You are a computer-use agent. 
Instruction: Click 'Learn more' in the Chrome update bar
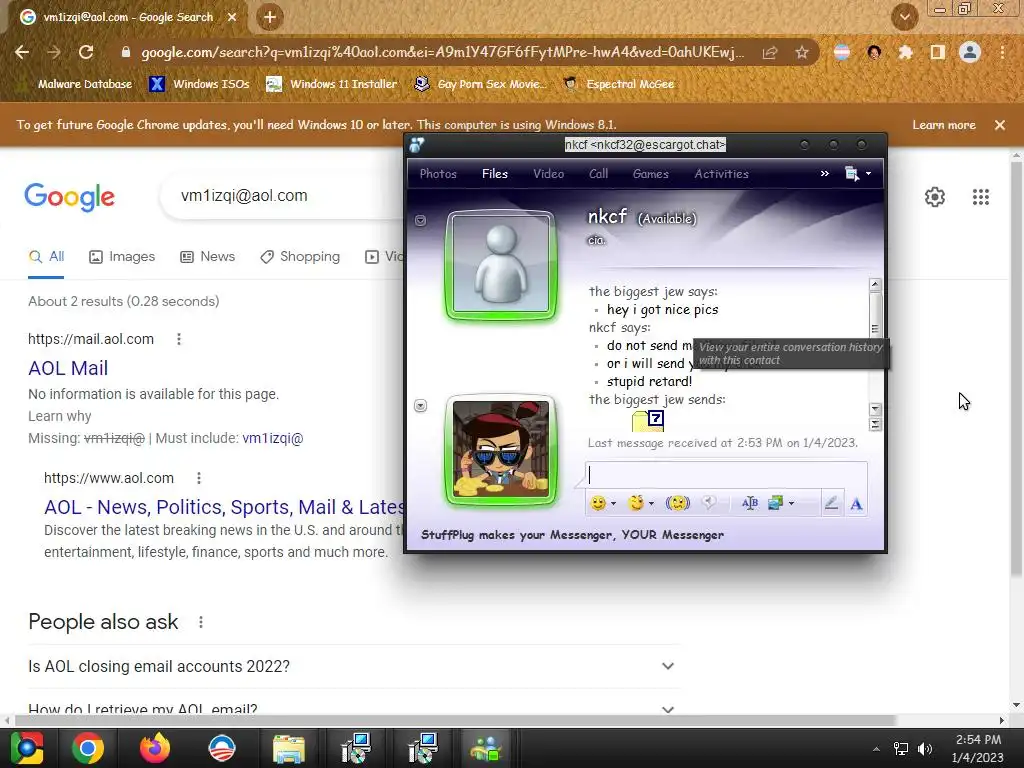tap(944, 125)
